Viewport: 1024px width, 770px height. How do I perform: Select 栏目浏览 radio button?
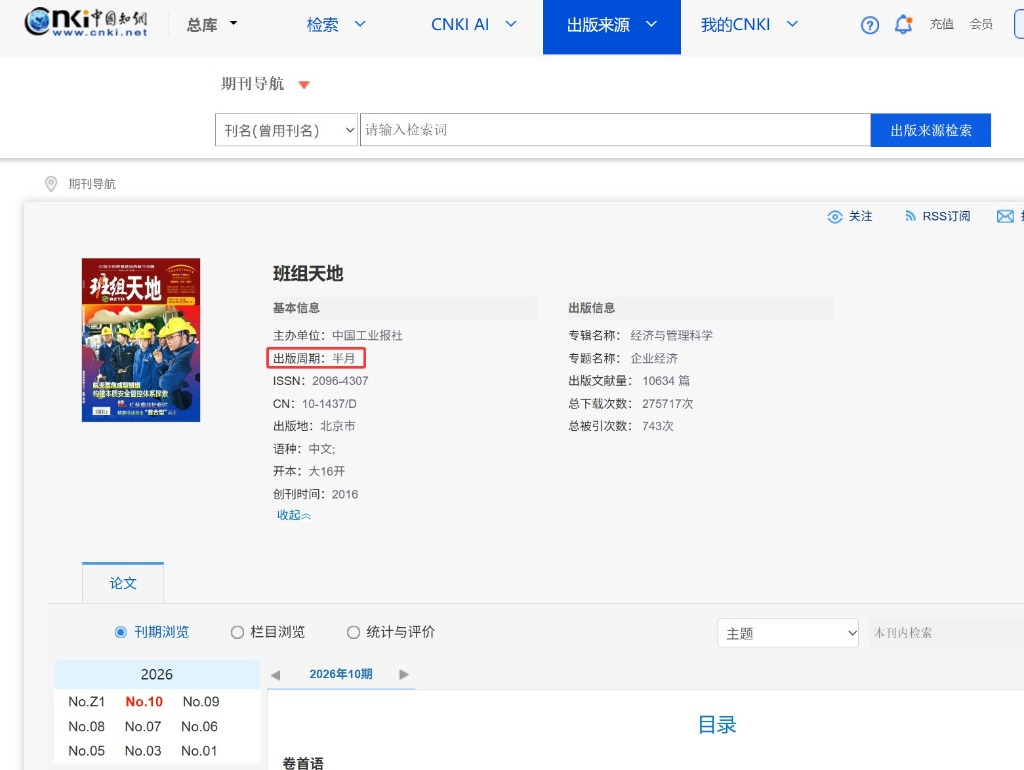pos(237,632)
